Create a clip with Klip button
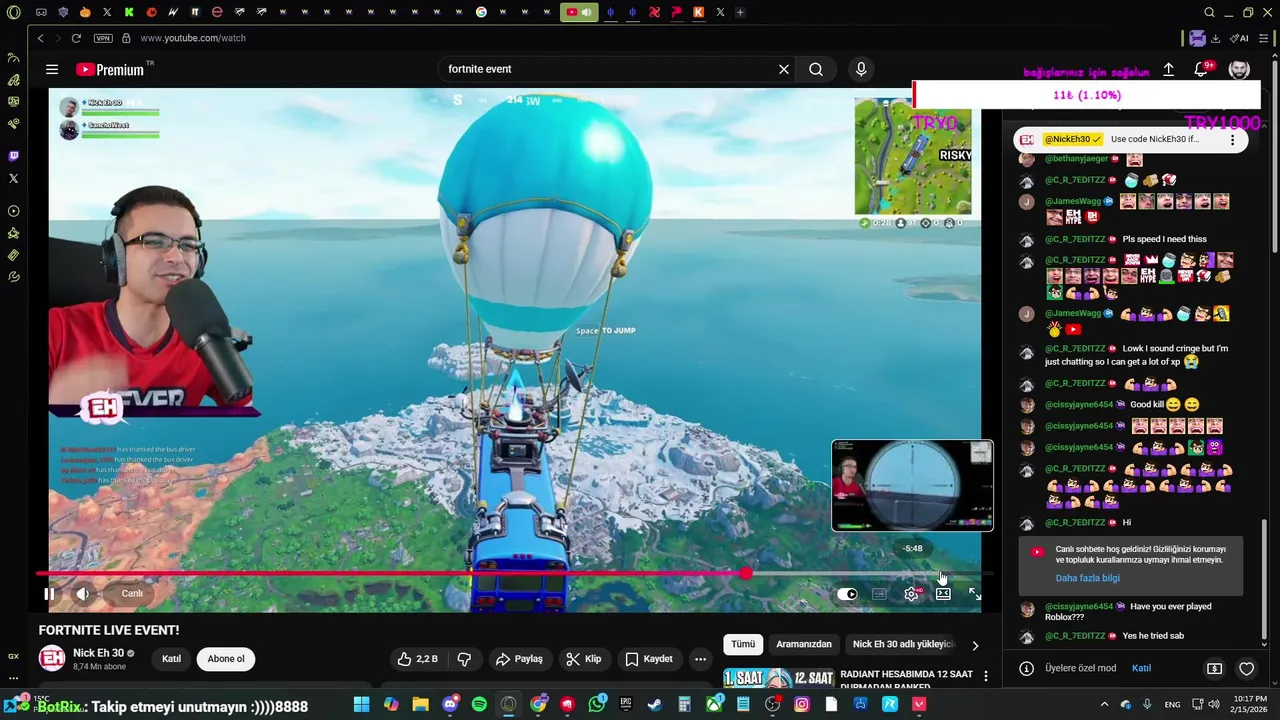 (x=583, y=659)
